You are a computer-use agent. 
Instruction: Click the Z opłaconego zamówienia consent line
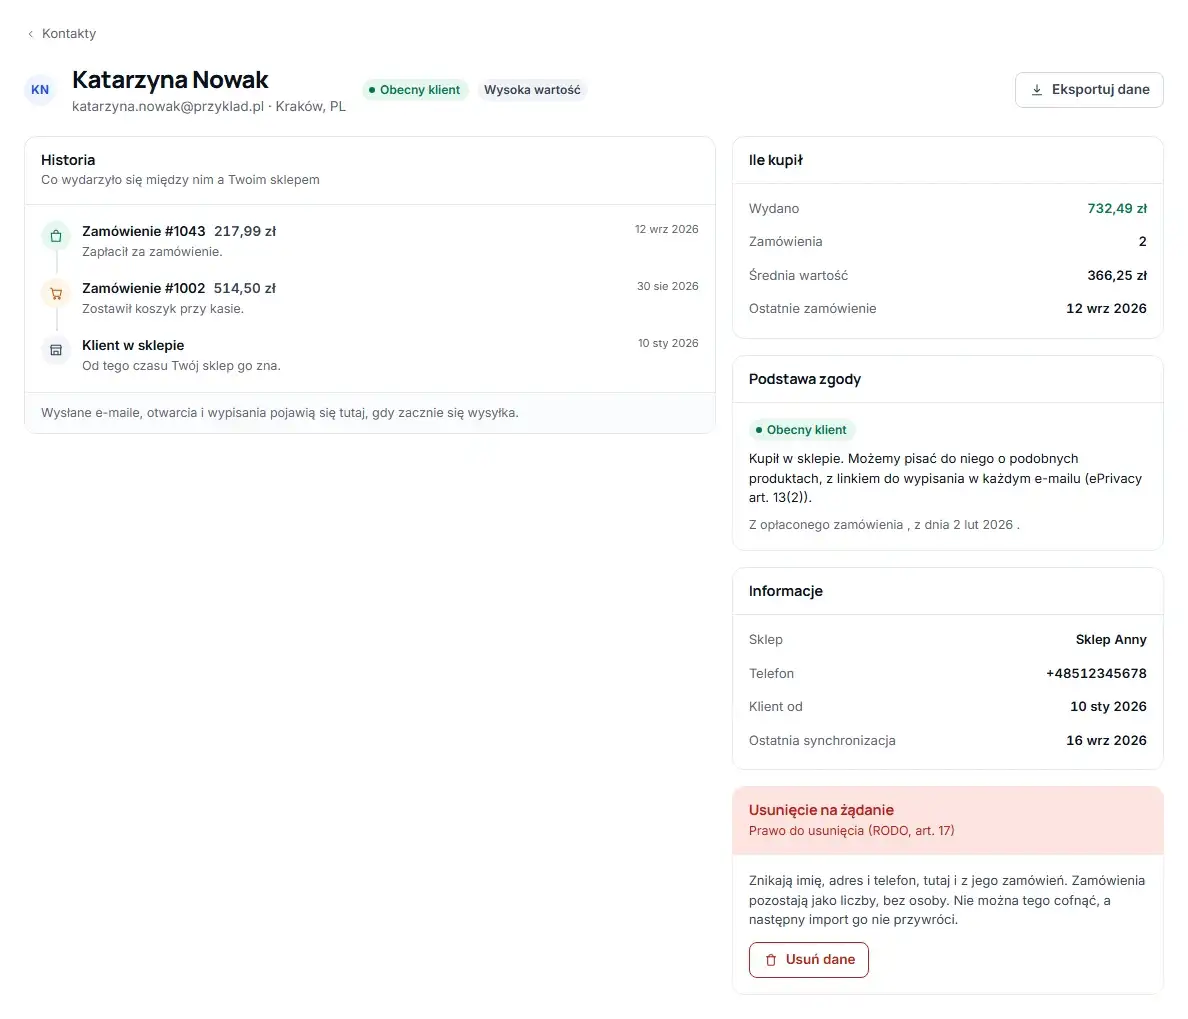pyautogui.click(x=884, y=524)
